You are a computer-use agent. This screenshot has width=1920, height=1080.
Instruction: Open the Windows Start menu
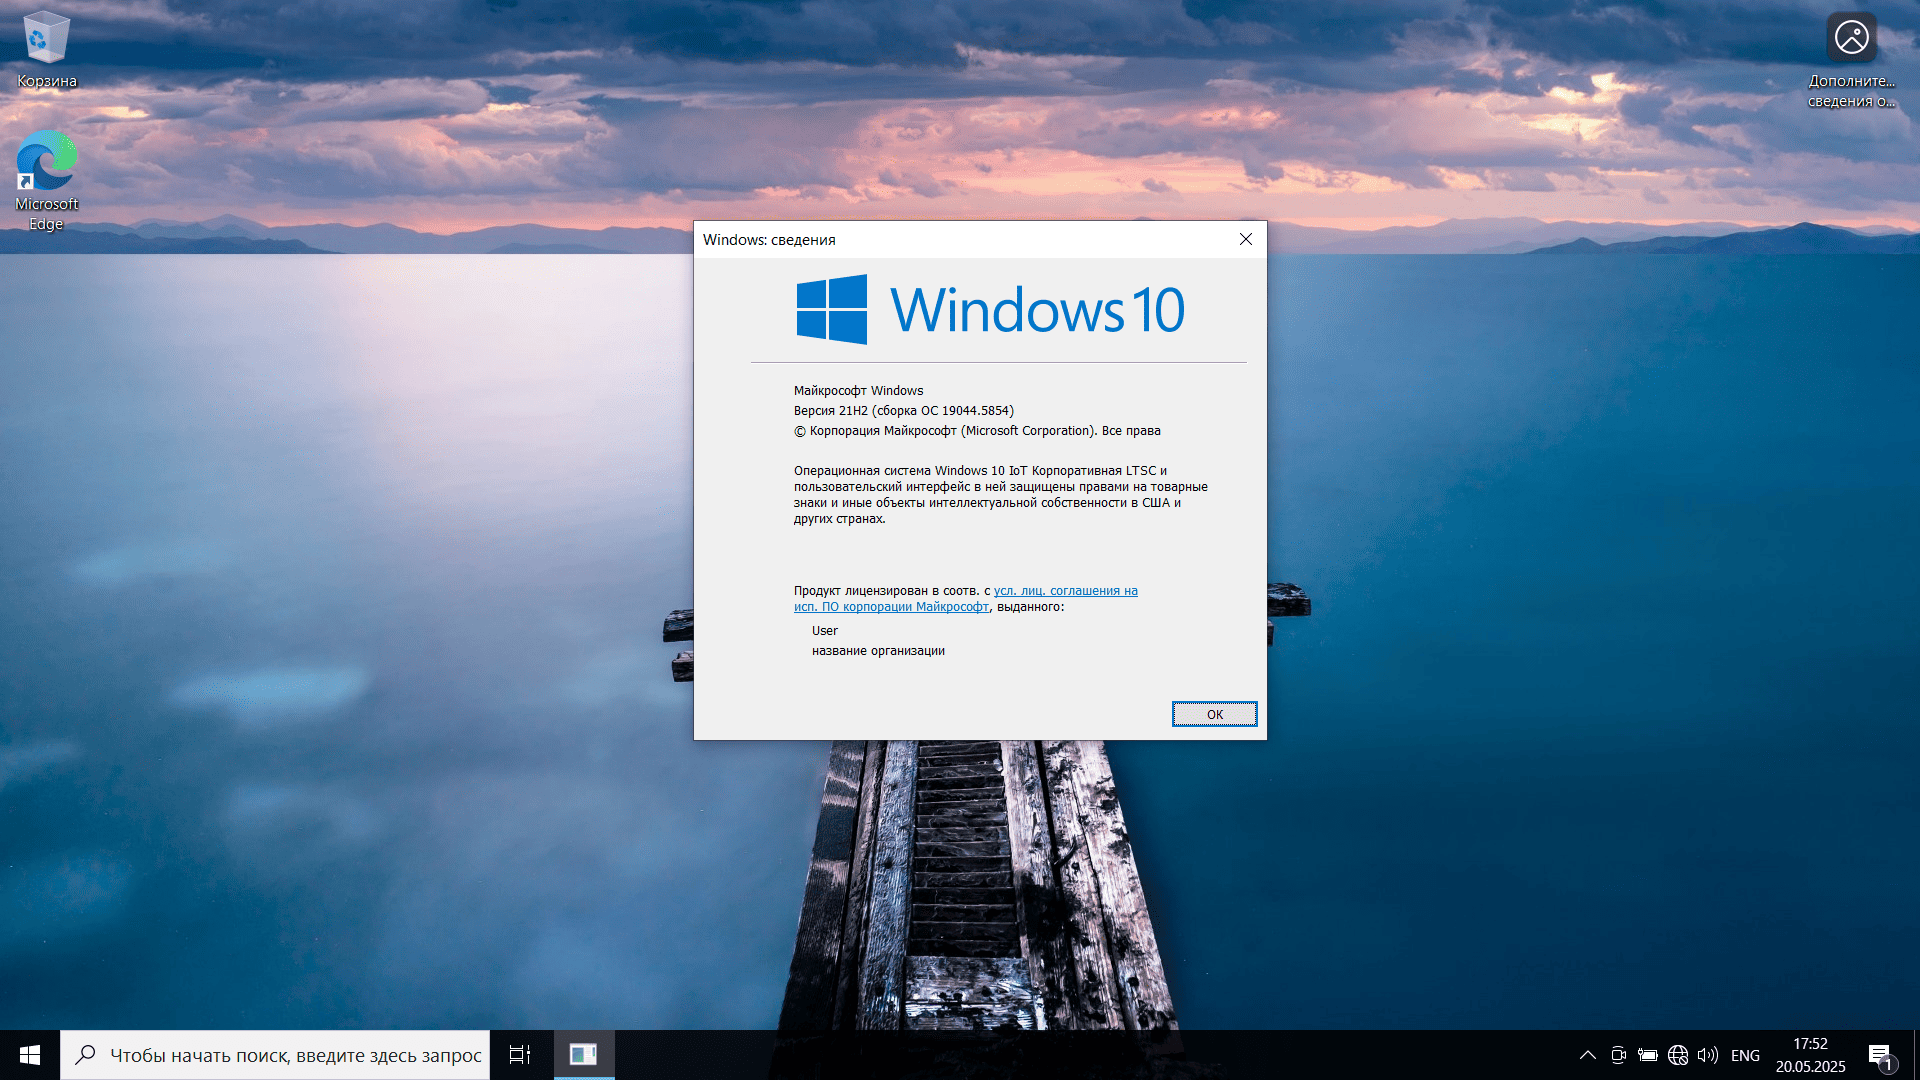pos(30,1055)
